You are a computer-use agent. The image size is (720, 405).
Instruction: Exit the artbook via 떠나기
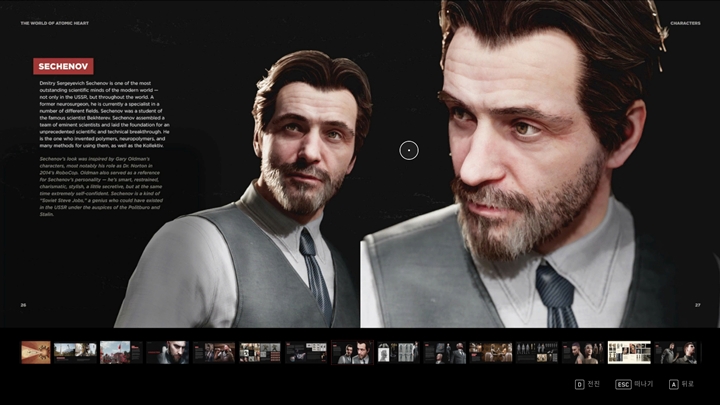644,384
